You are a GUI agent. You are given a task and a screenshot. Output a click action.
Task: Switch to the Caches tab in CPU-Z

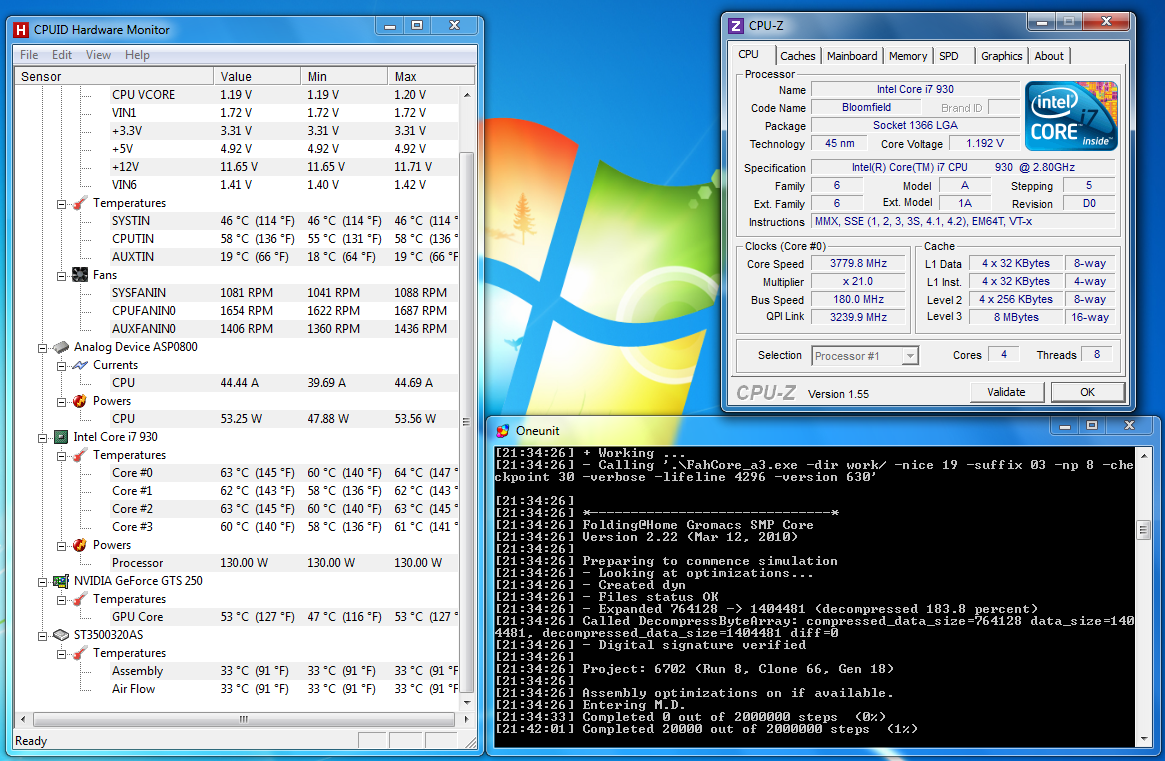(x=797, y=56)
